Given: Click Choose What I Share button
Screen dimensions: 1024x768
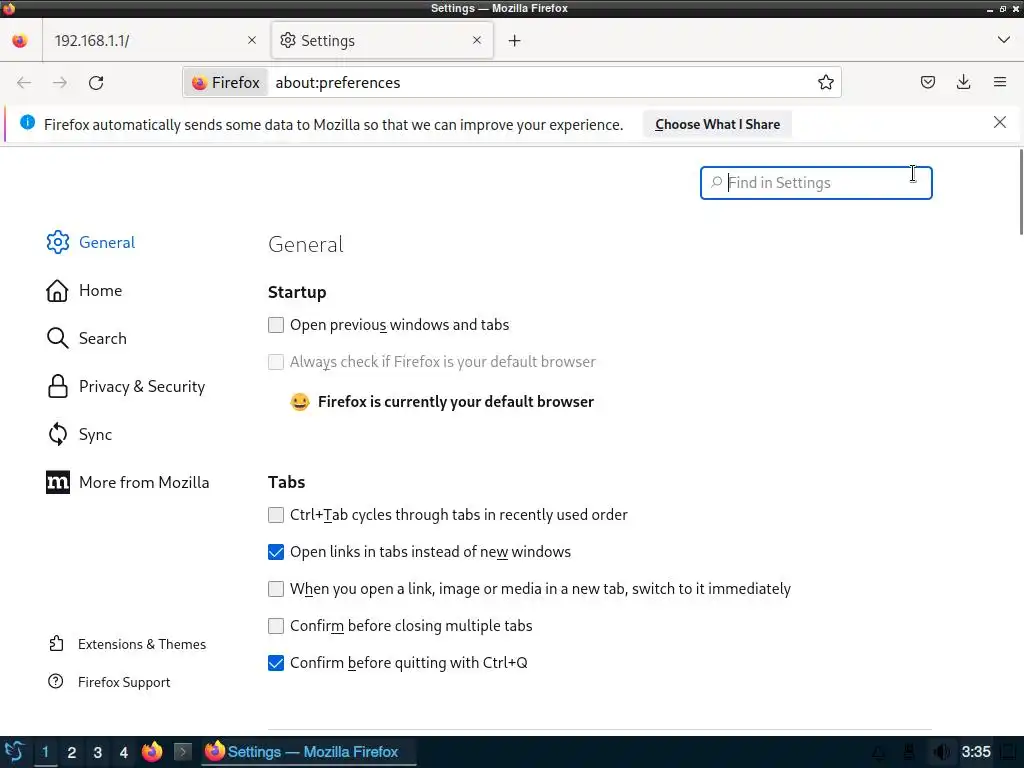Looking at the screenshot, I should tap(717, 124).
